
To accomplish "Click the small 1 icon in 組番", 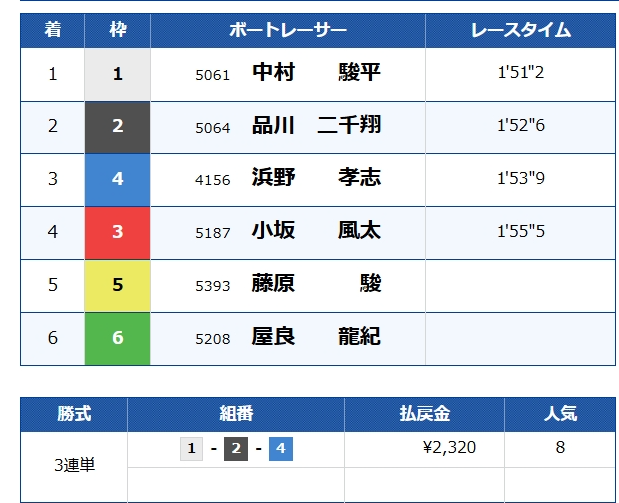I will (x=191, y=449).
